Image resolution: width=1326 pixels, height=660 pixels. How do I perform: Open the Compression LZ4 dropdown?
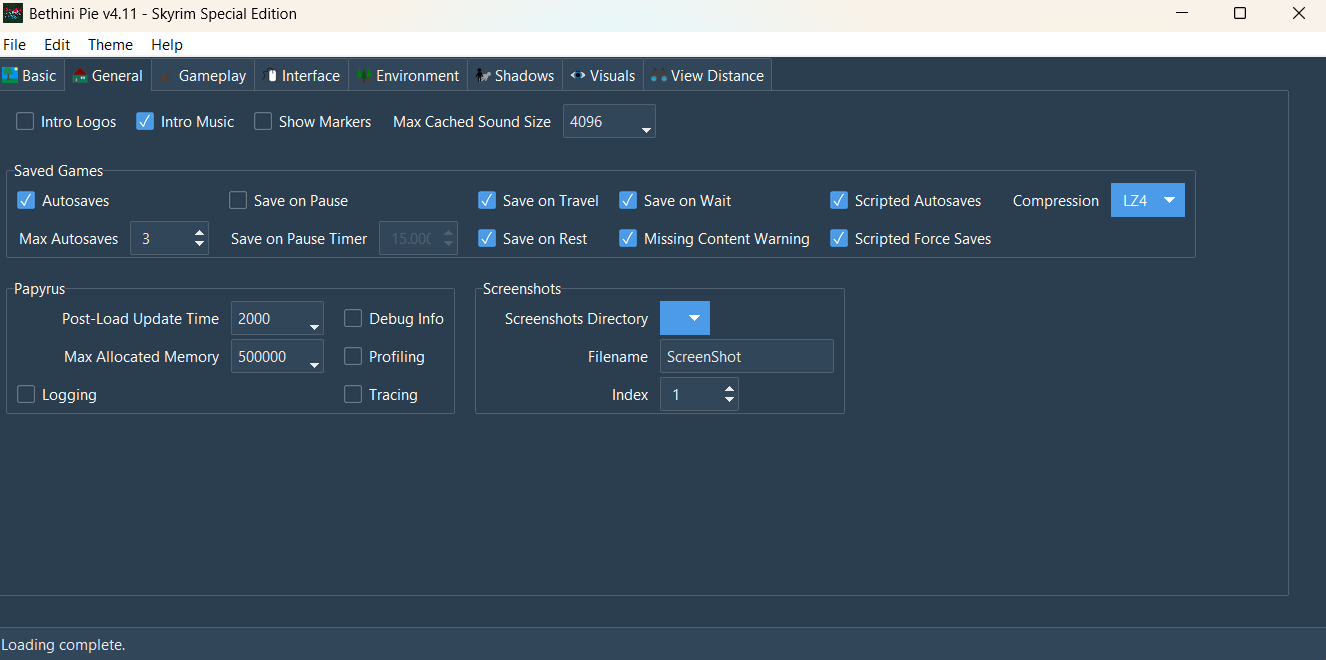[1147, 200]
